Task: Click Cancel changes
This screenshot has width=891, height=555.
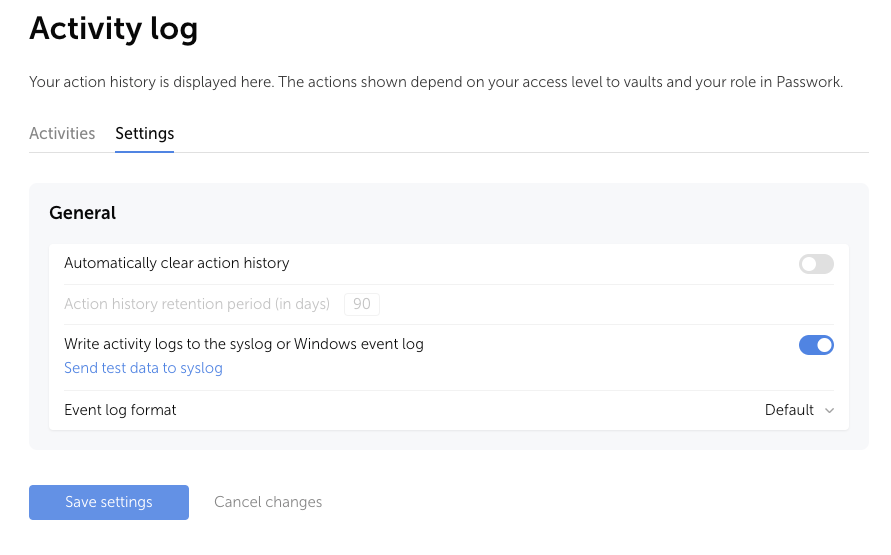Action: coord(268,502)
